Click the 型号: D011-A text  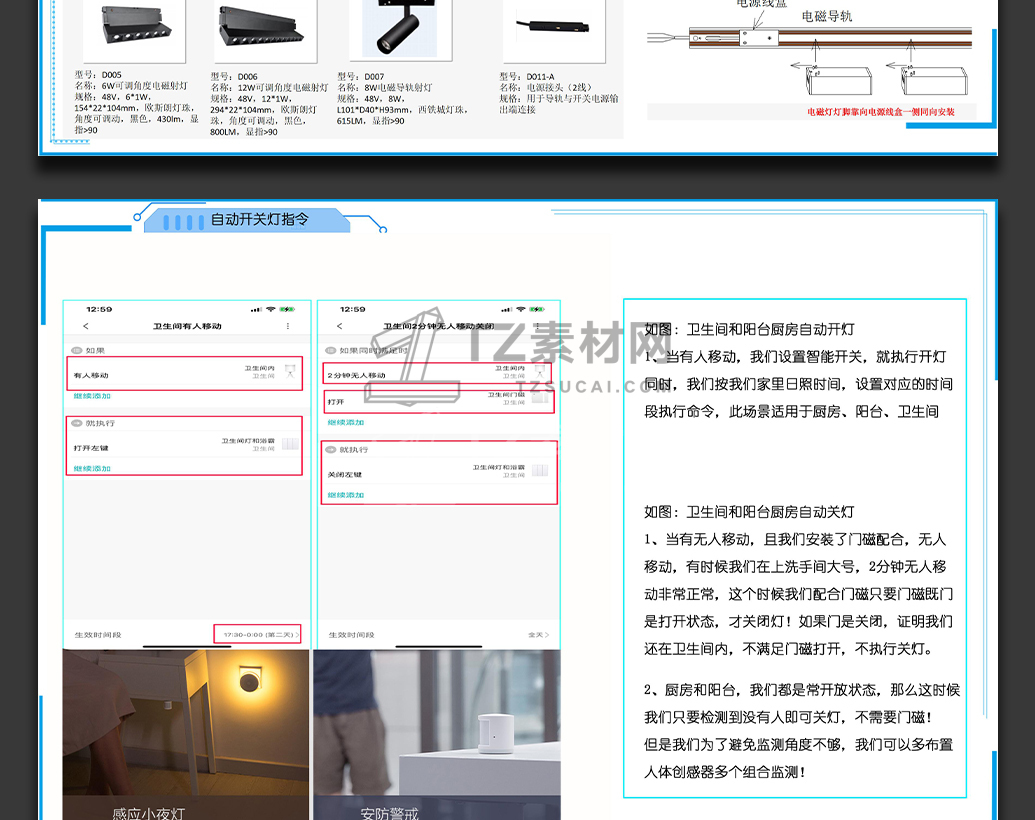click(527, 77)
